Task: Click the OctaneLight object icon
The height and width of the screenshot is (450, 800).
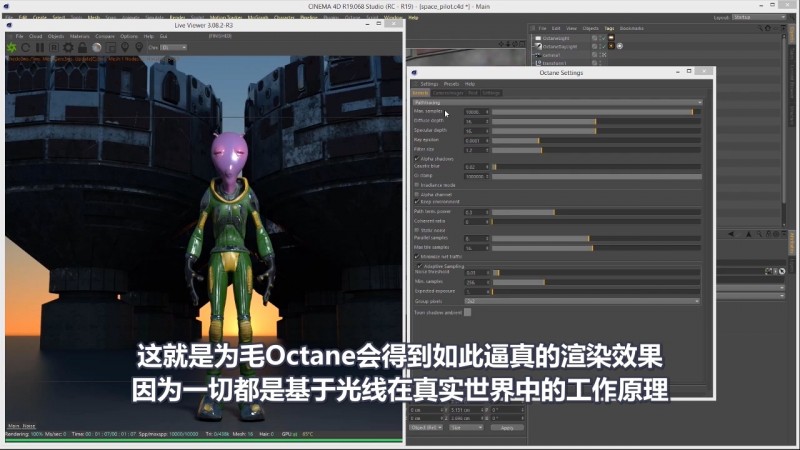Action: tap(538, 38)
